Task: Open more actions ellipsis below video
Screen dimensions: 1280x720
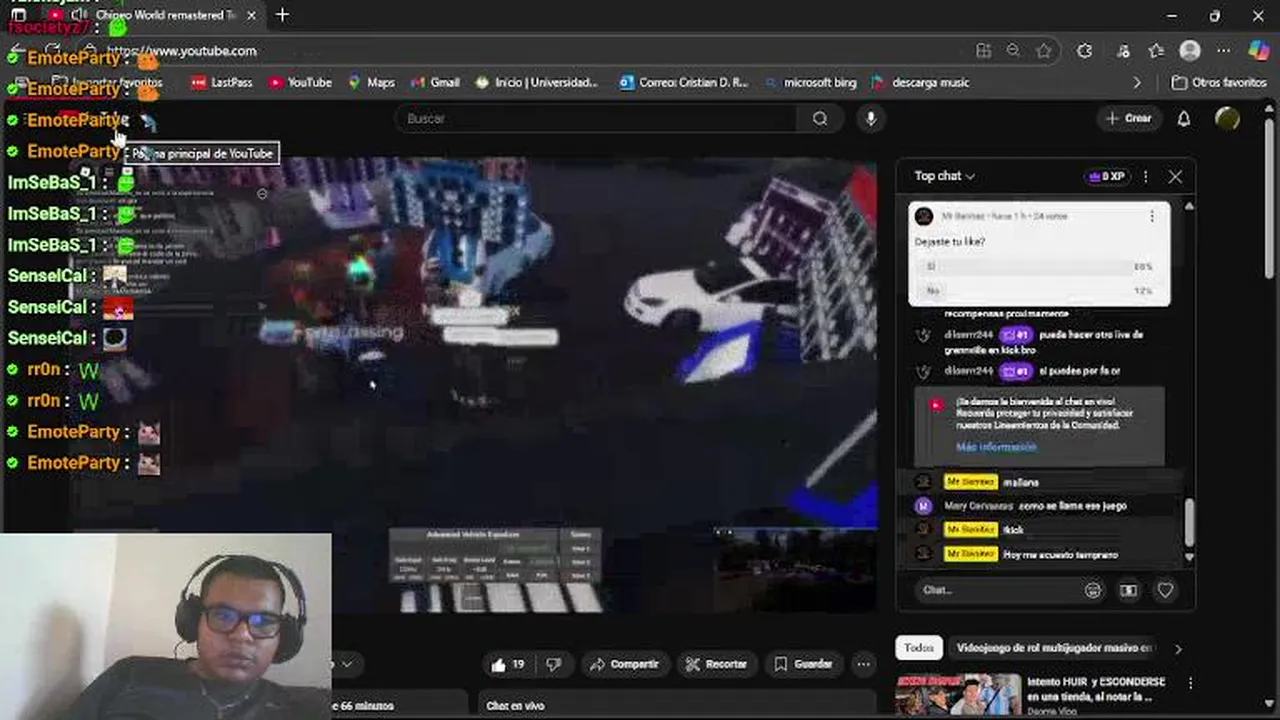Action: (x=863, y=664)
